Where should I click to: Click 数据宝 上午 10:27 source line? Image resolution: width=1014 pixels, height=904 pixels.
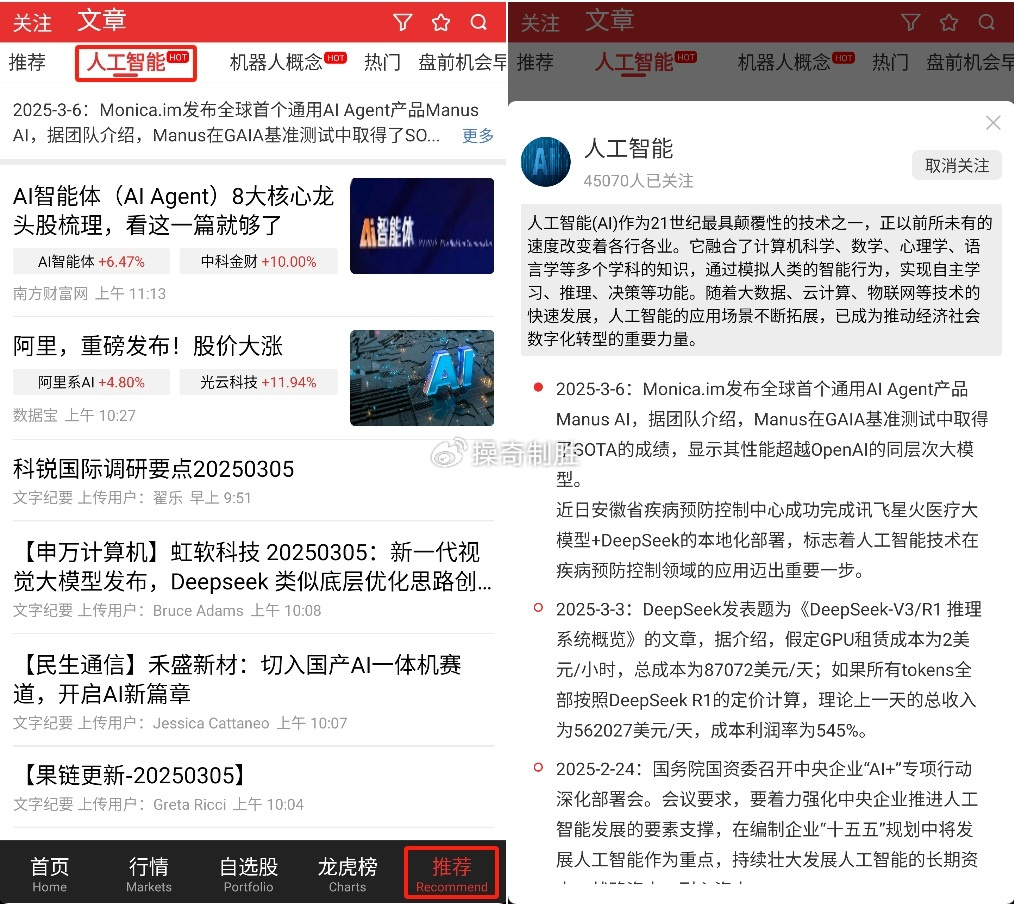[74, 415]
